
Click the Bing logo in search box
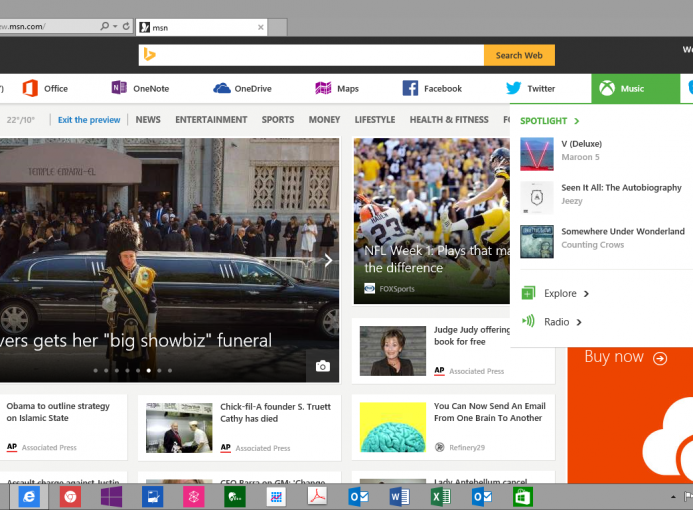(149, 55)
